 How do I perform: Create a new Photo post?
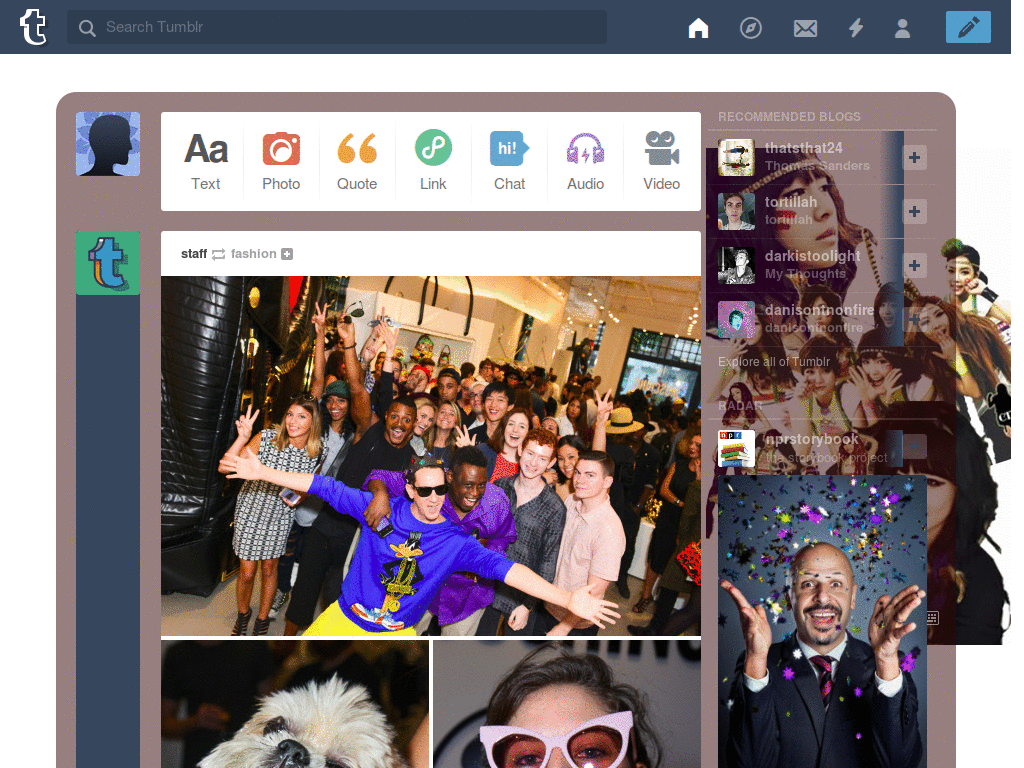[x=281, y=161]
